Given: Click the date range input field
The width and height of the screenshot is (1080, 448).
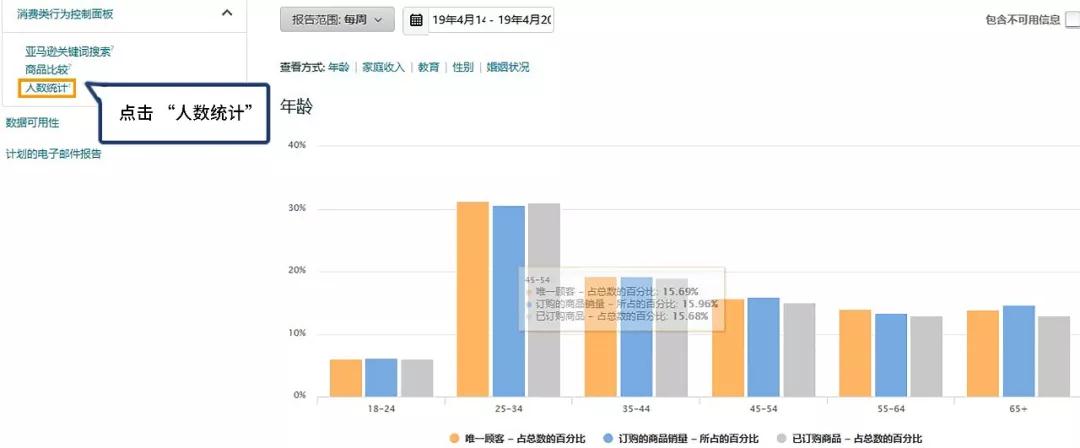Looking at the screenshot, I should [492, 20].
